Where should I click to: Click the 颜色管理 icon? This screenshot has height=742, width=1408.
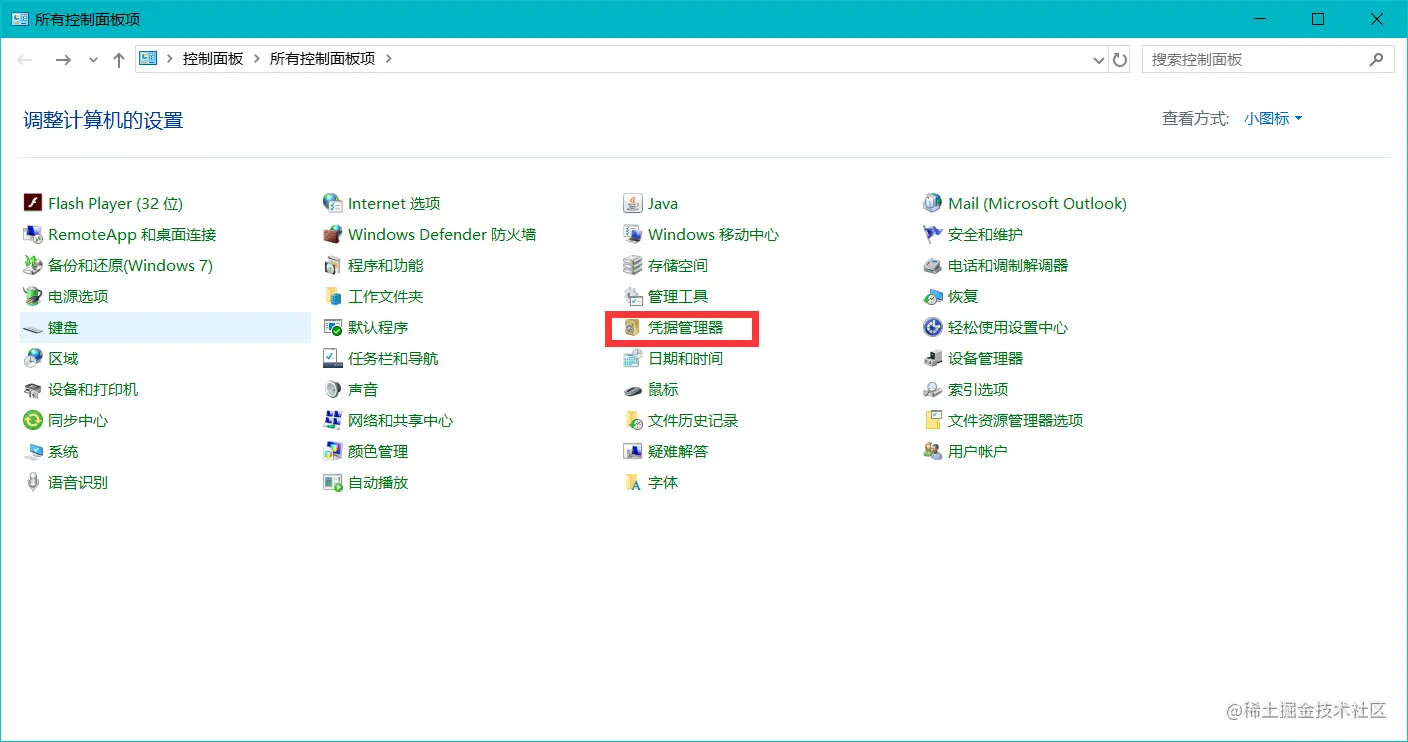click(x=332, y=451)
